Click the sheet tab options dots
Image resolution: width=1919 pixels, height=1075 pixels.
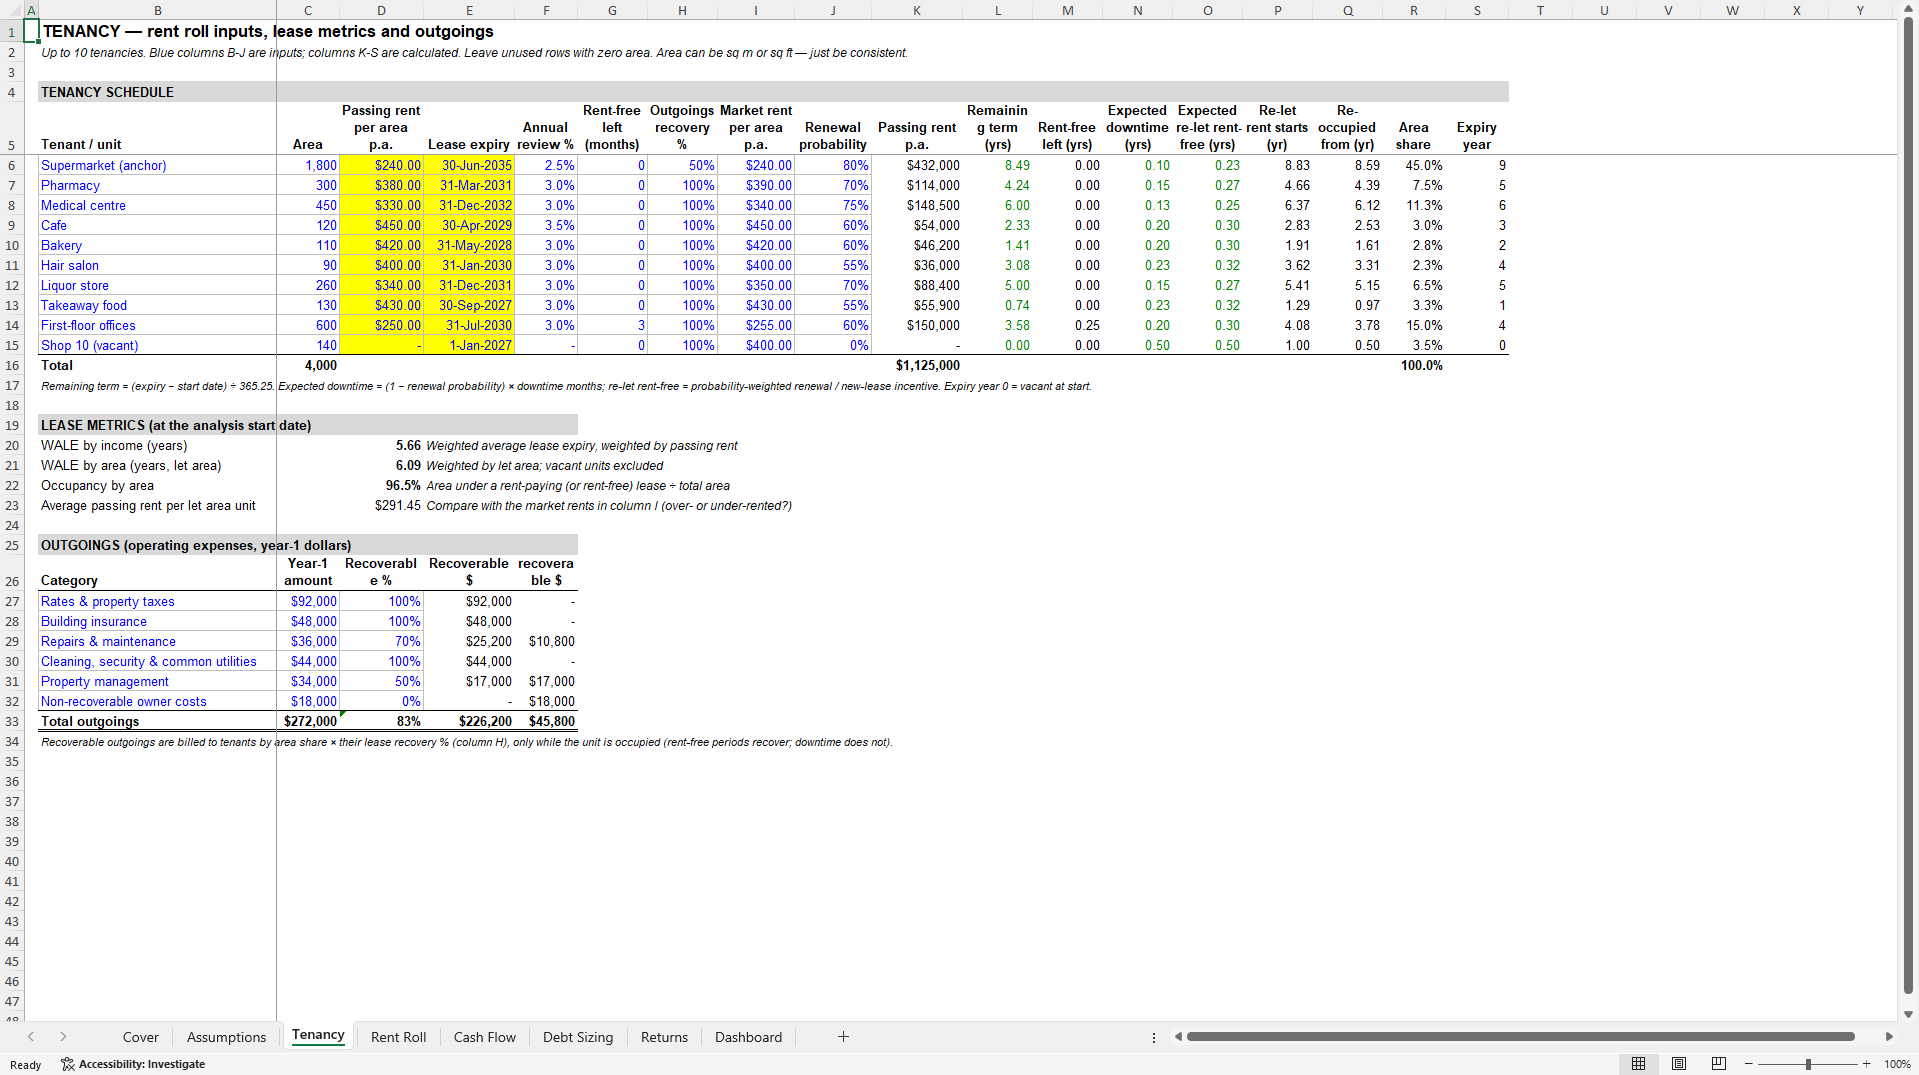[1154, 1037]
